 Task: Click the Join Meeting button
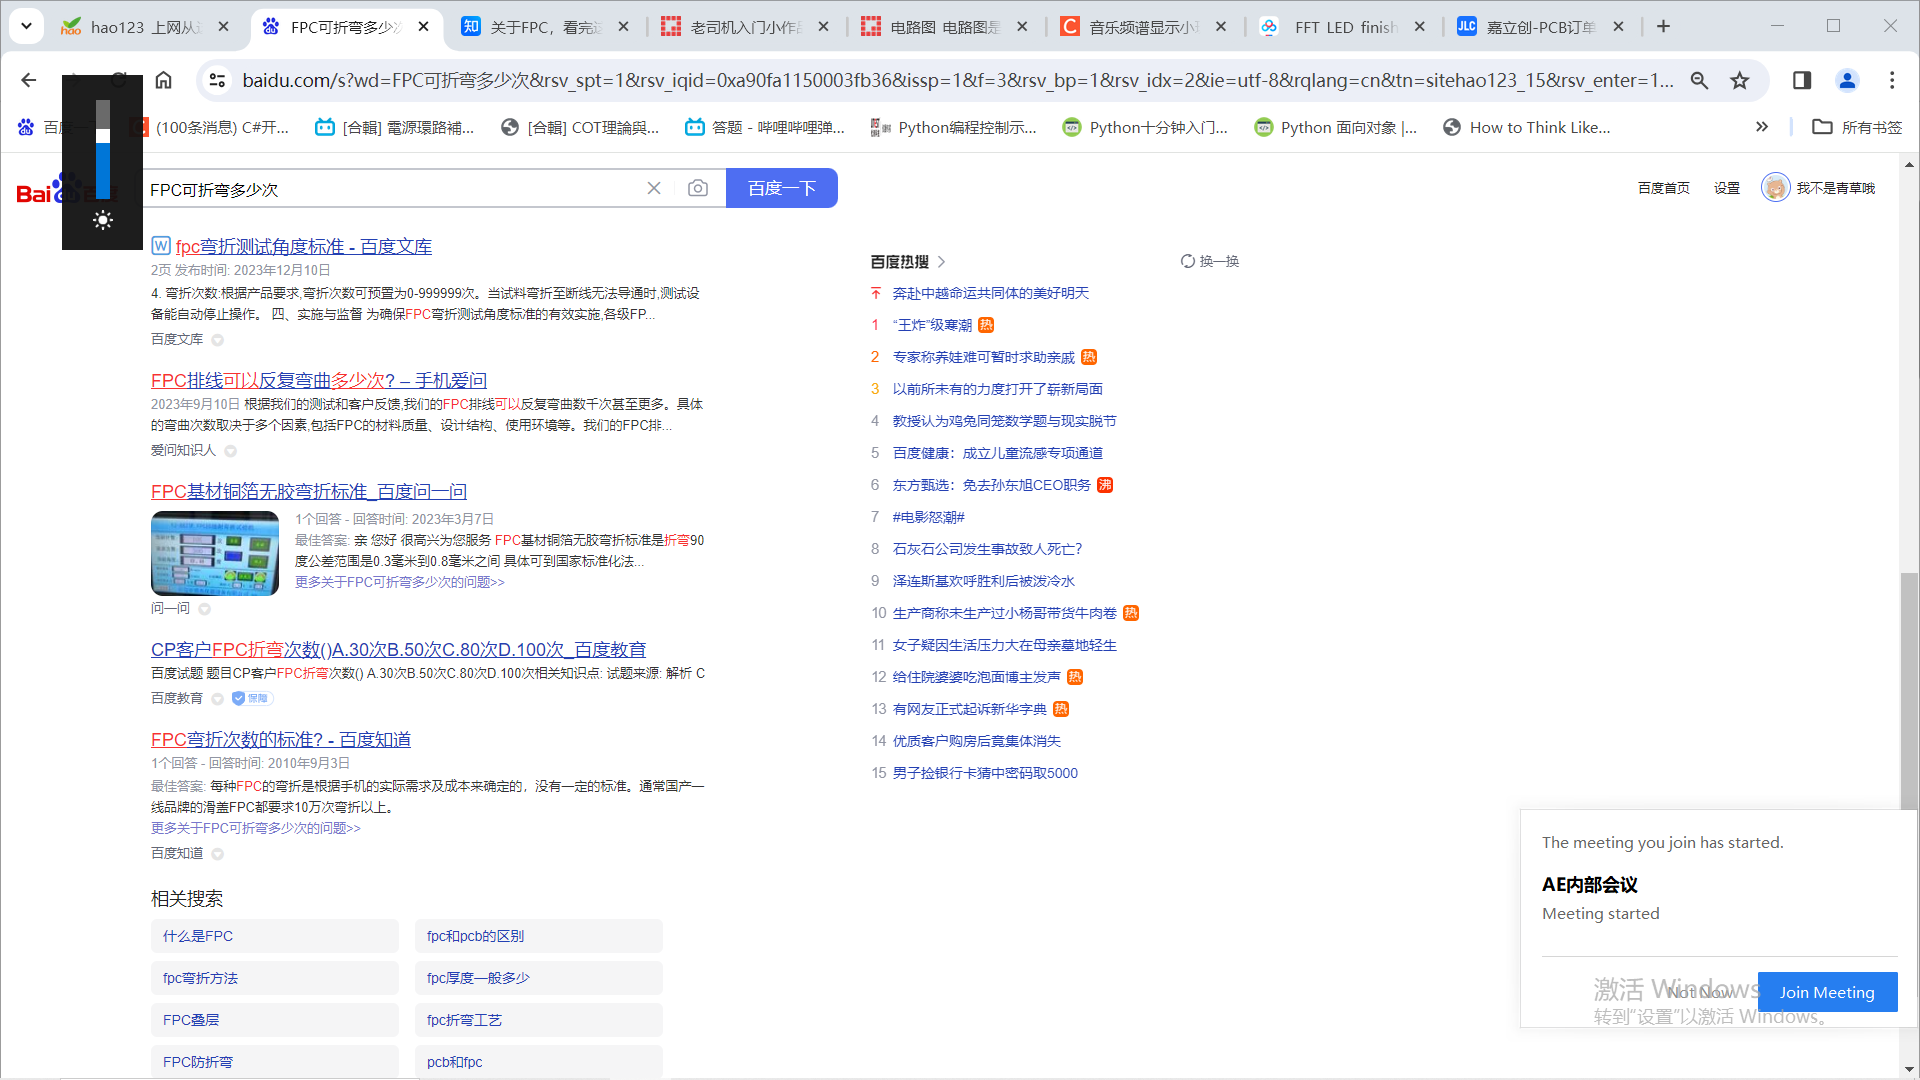[x=1827, y=992]
